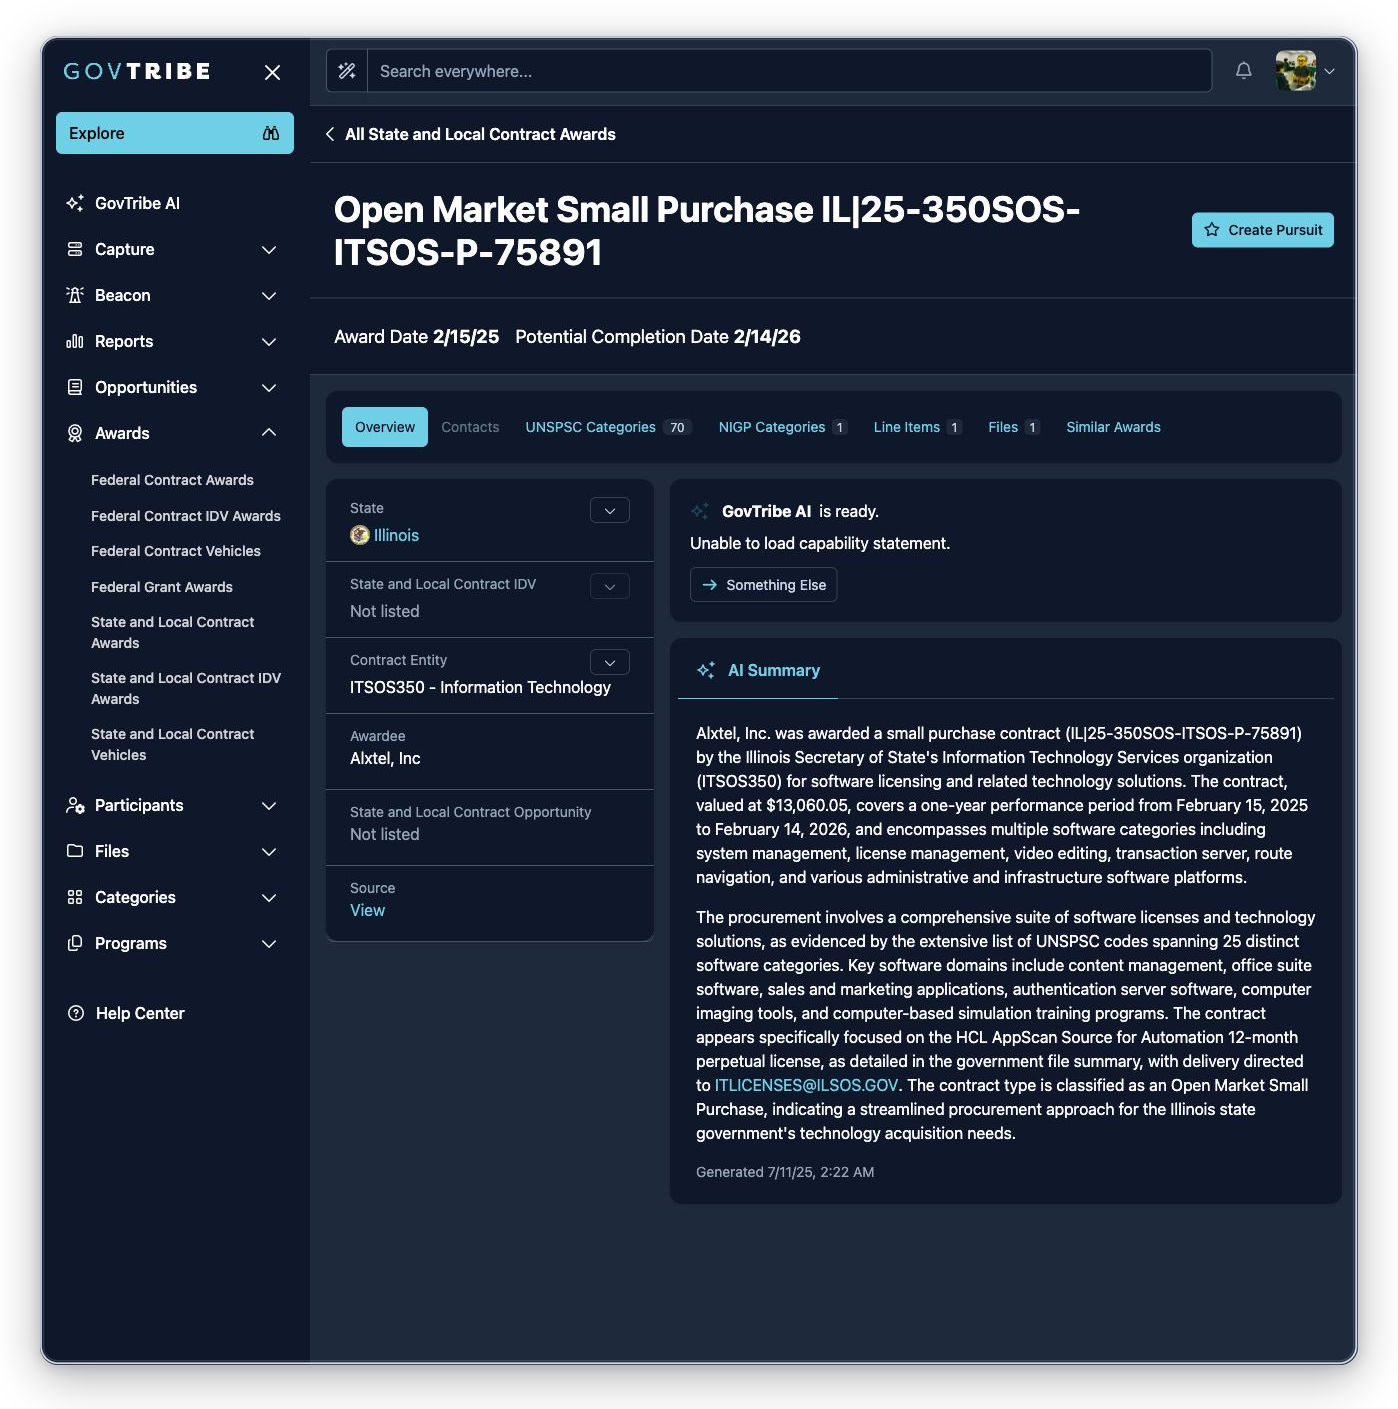Expand the Programs menu chevron

click(x=269, y=943)
